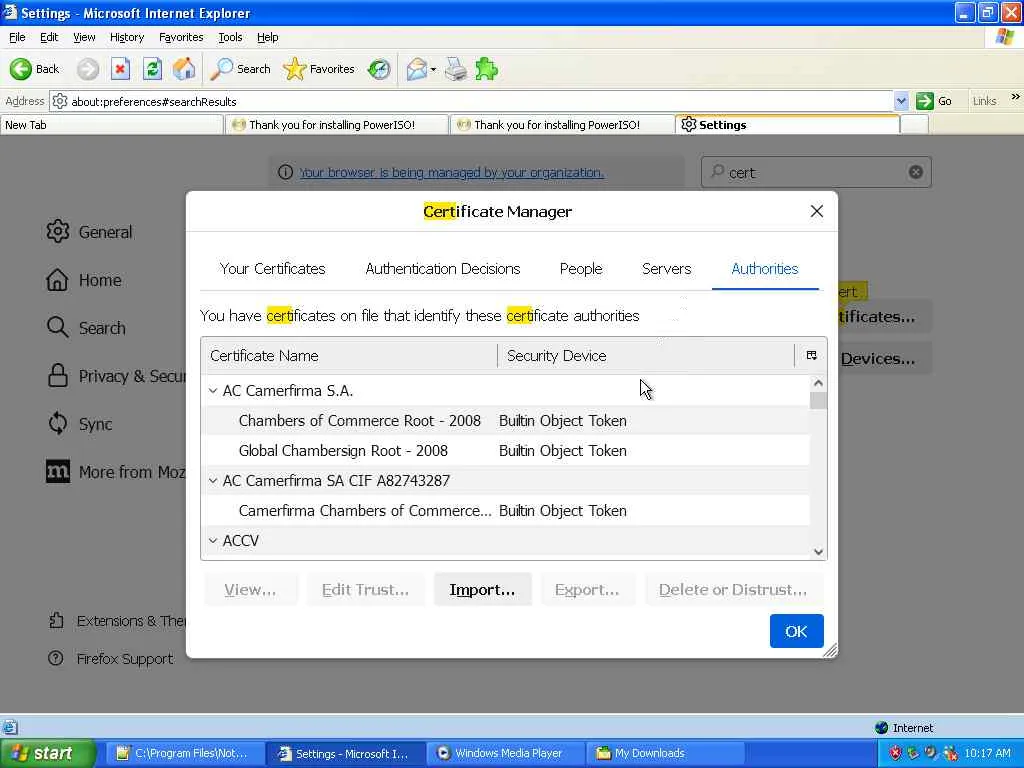The width and height of the screenshot is (1024, 768).
Task: Open Windows Media Player from taskbar
Action: click(507, 753)
